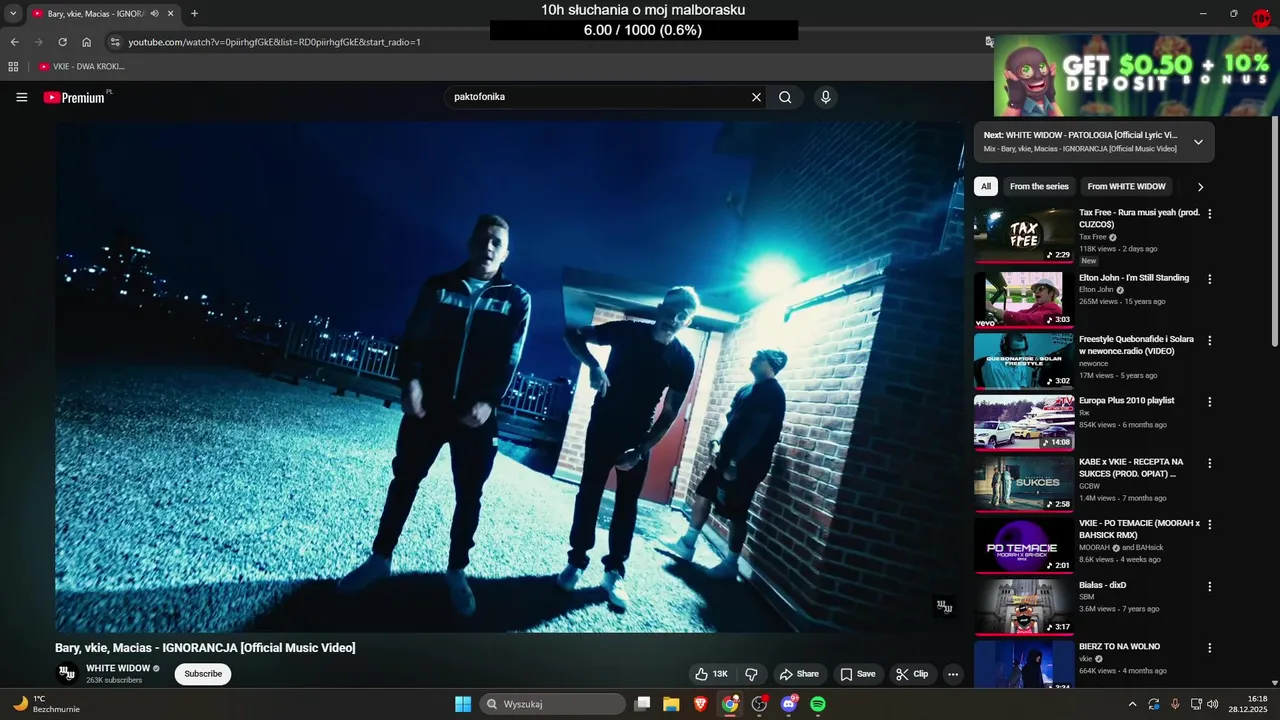Open Europa Plus 2010 playlist thumbnail
1280x720 pixels.
tap(1024, 423)
